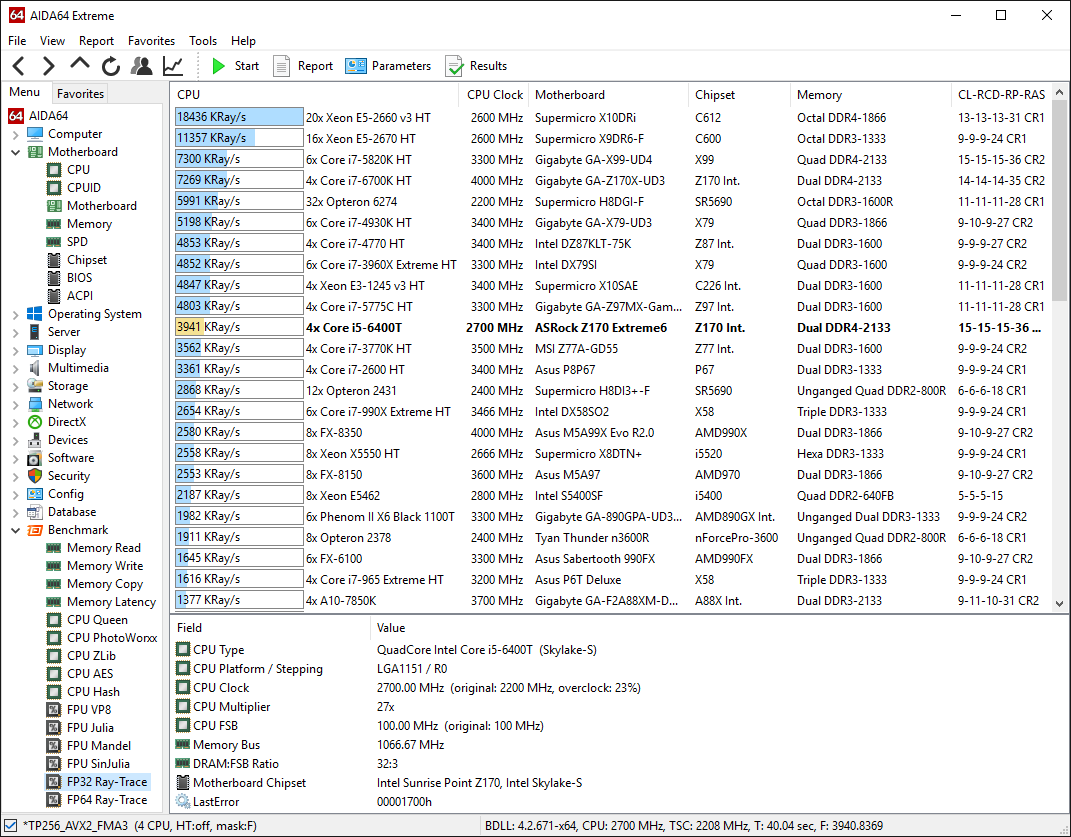Click the Report toolbar button

click(303, 66)
